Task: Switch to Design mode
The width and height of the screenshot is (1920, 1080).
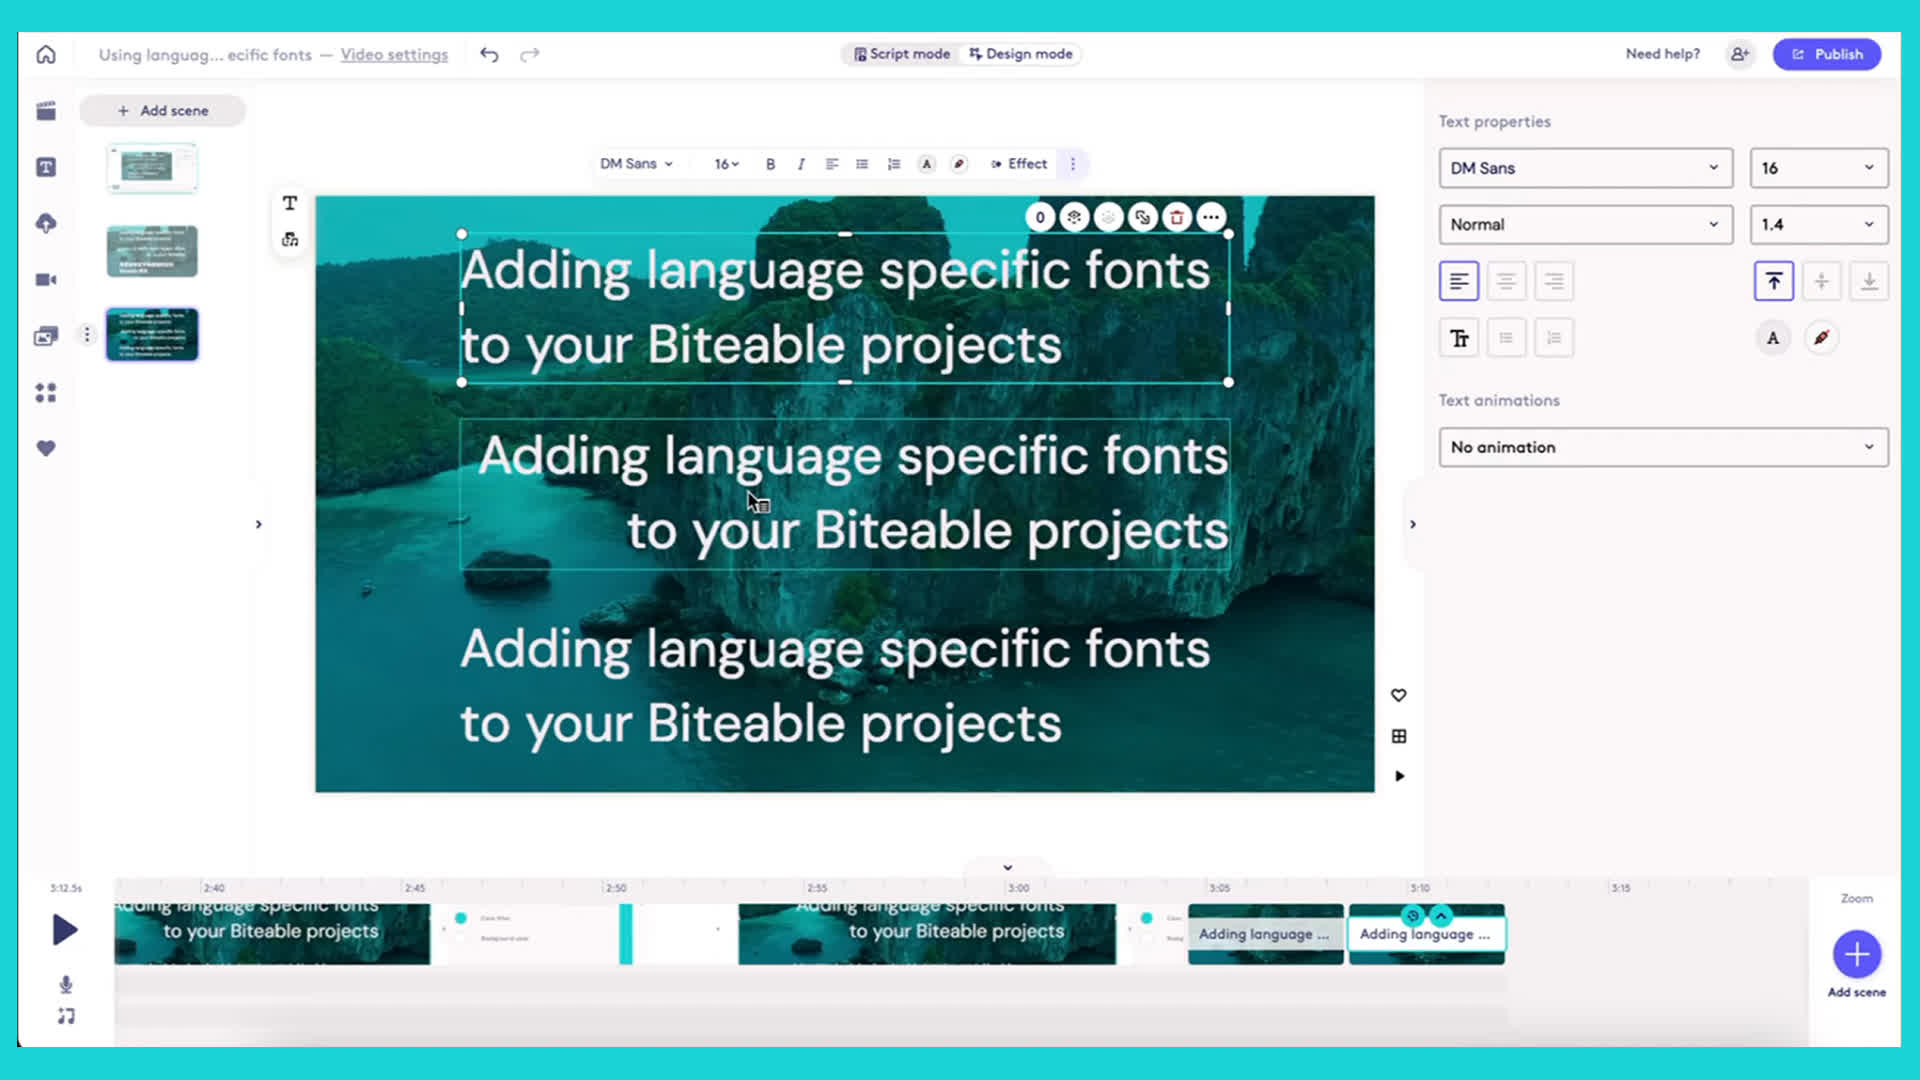Action: [1021, 54]
